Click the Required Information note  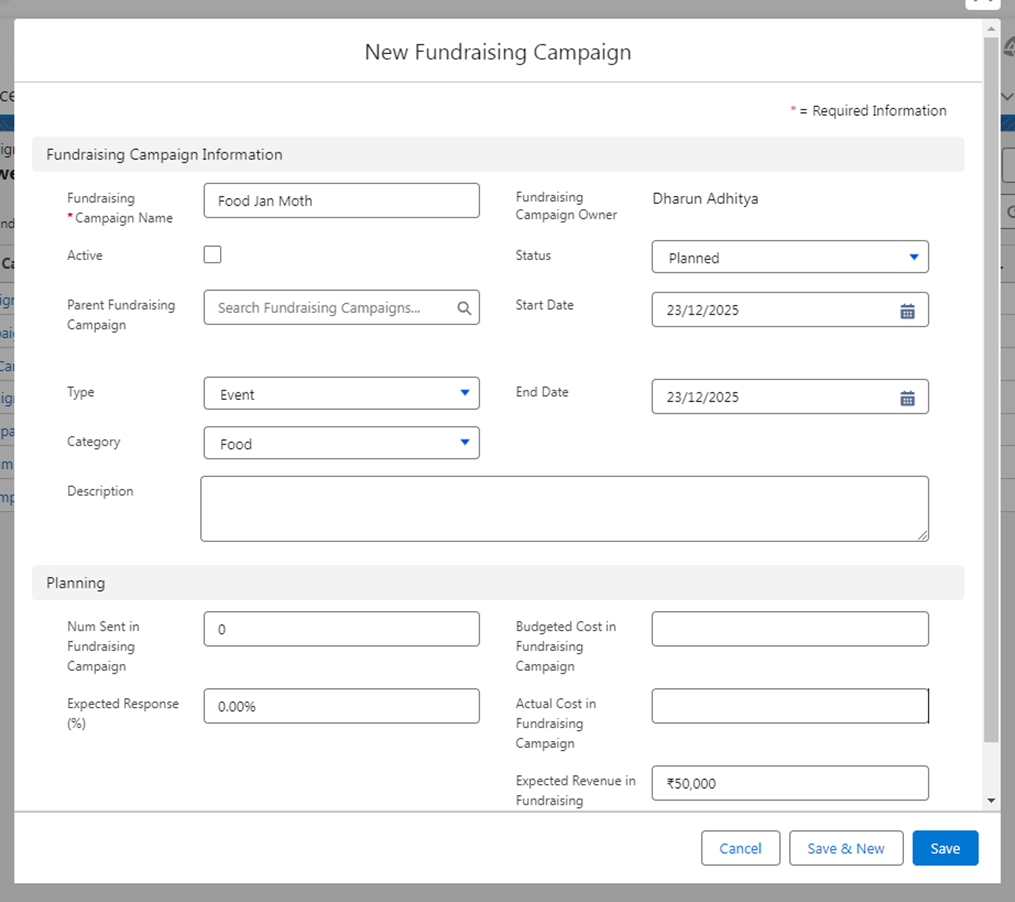point(868,111)
